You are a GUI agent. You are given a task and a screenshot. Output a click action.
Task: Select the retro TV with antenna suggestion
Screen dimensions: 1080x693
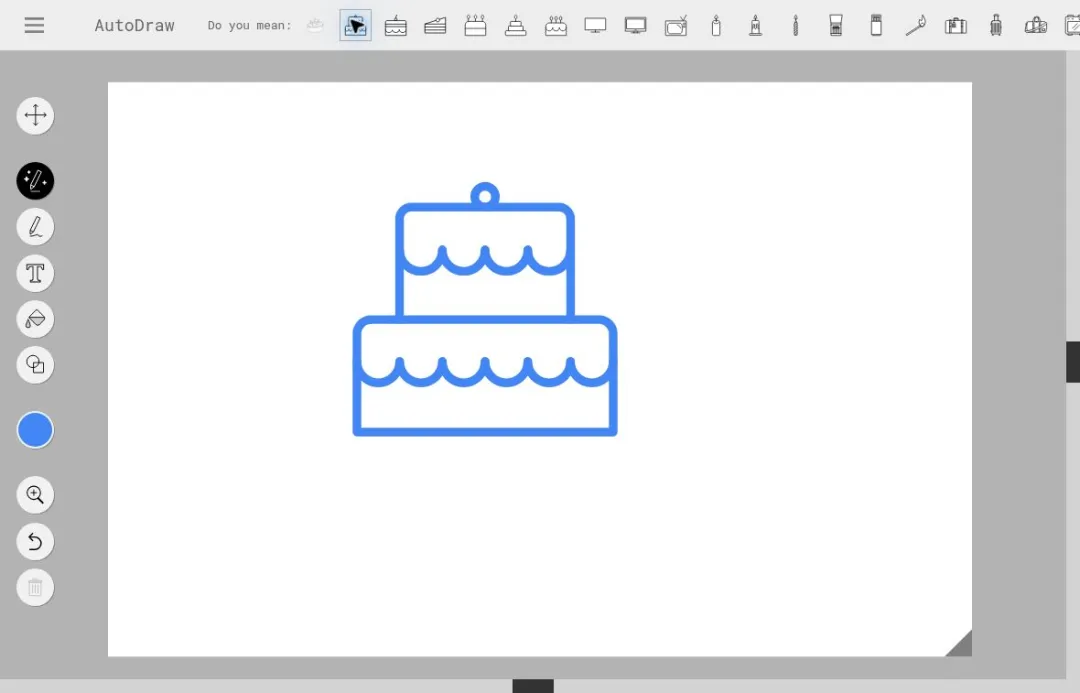(676, 25)
